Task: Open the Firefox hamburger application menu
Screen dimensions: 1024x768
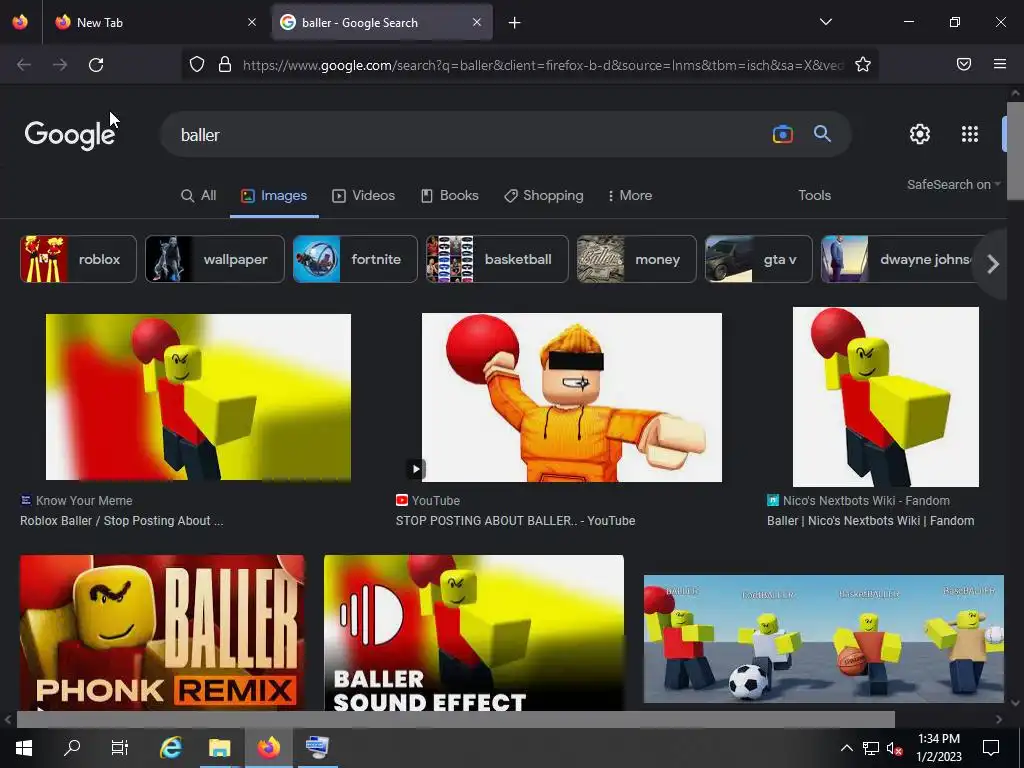Action: click(1000, 64)
